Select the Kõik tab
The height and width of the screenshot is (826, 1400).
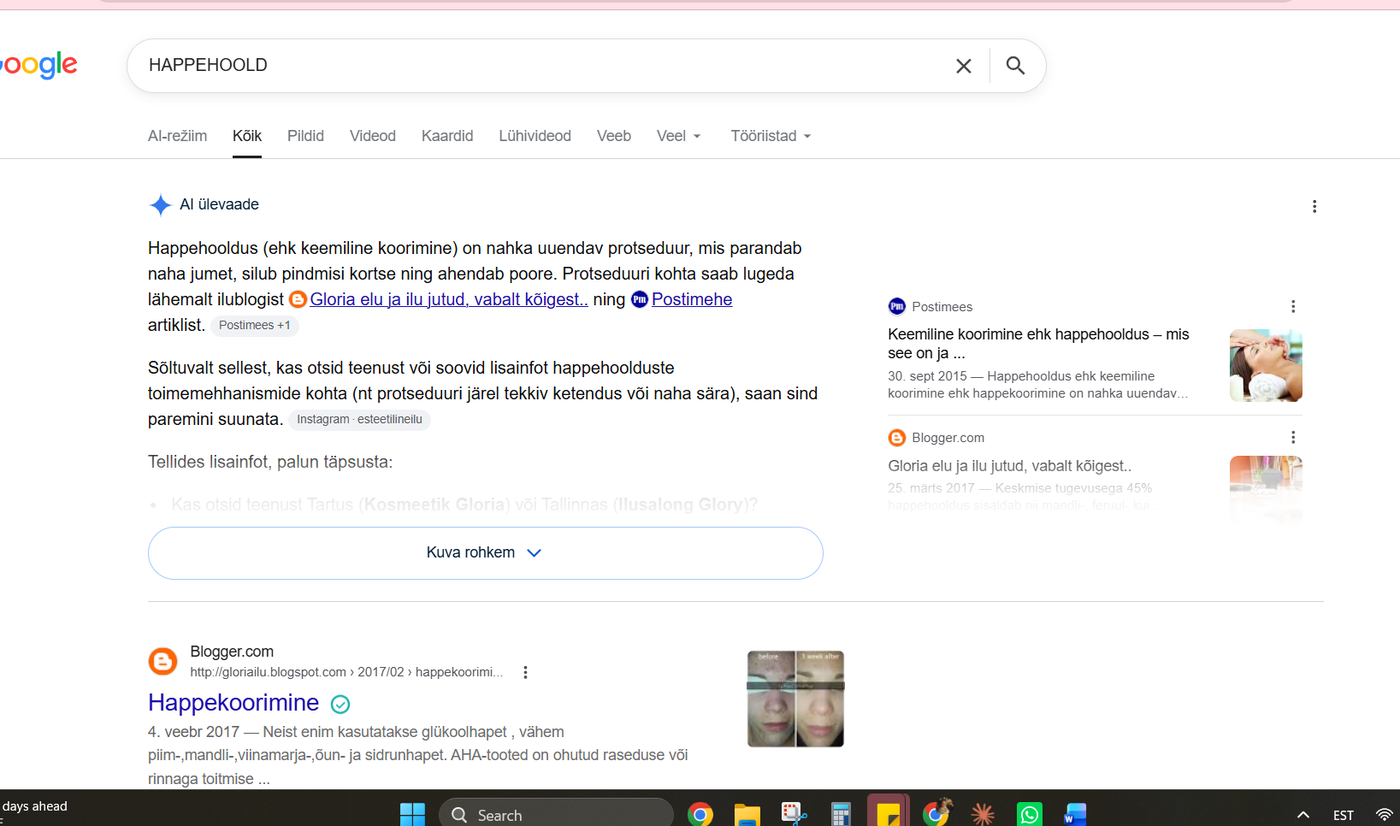(x=247, y=136)
